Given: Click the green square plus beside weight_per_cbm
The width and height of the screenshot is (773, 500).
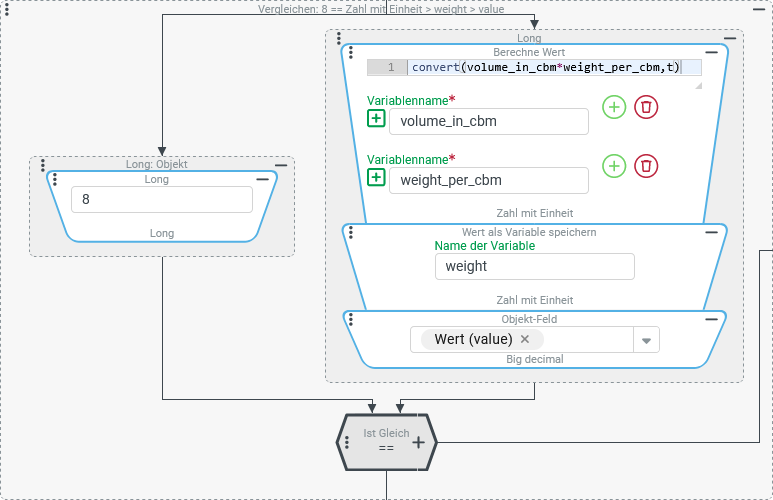Looking at the screenshot, I should [x=376, y=178].
